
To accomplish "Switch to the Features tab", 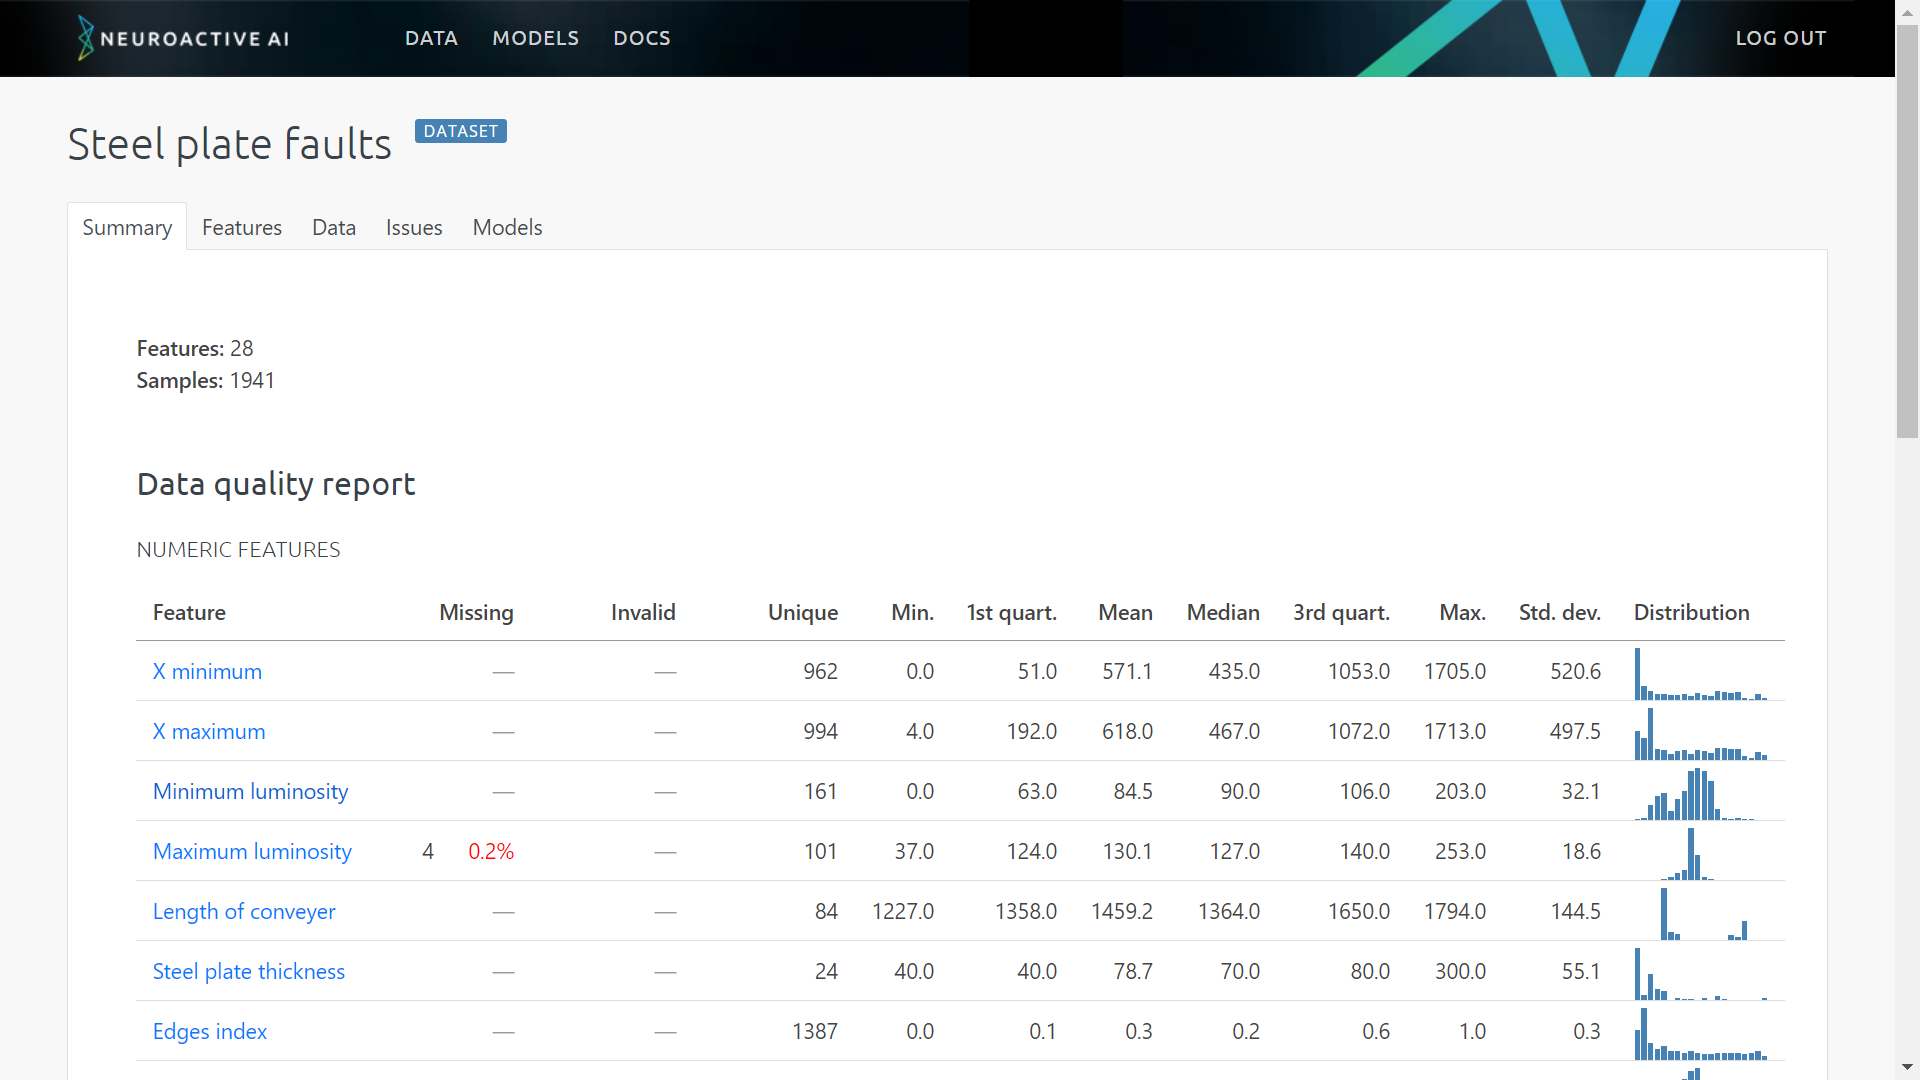I will click(x=241, y=227).
